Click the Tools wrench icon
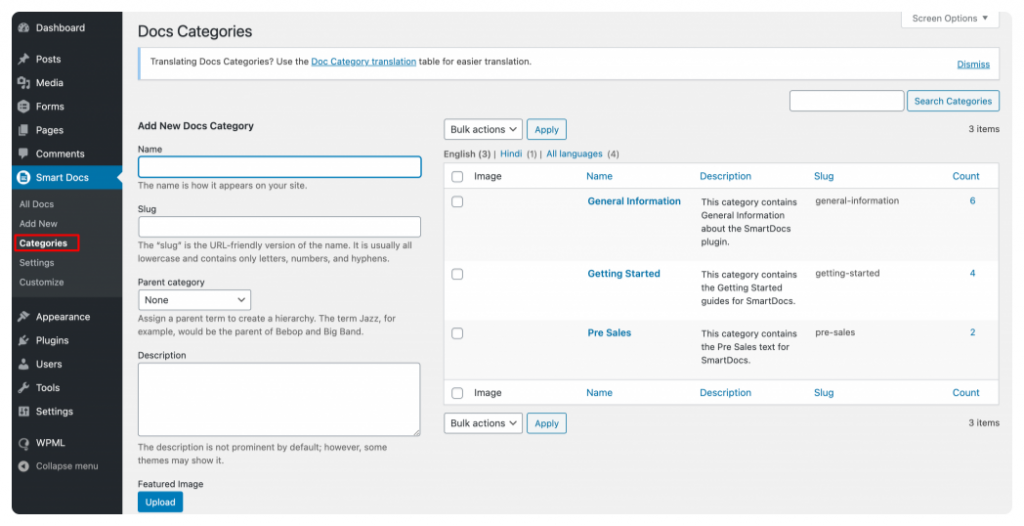Screen dimensions: 1024x526 click(x=24, y=387)
